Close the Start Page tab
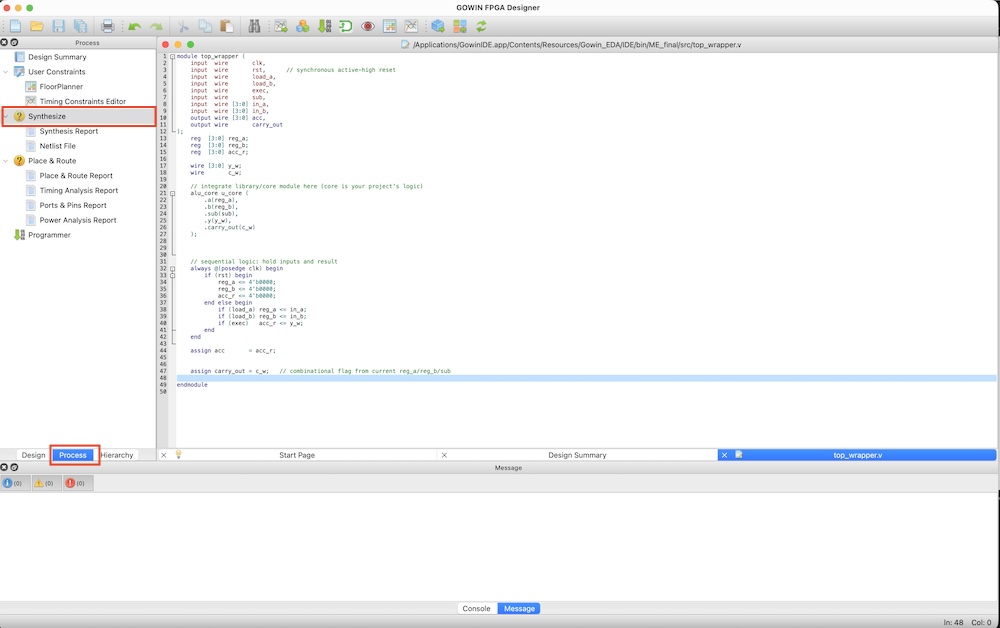 164,455
